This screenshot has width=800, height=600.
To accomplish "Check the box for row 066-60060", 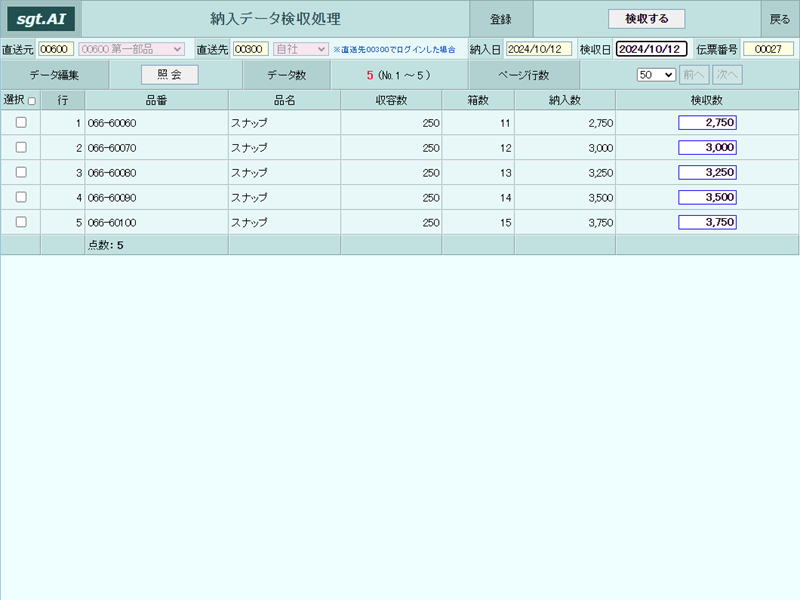I will (x=21, y=122).
